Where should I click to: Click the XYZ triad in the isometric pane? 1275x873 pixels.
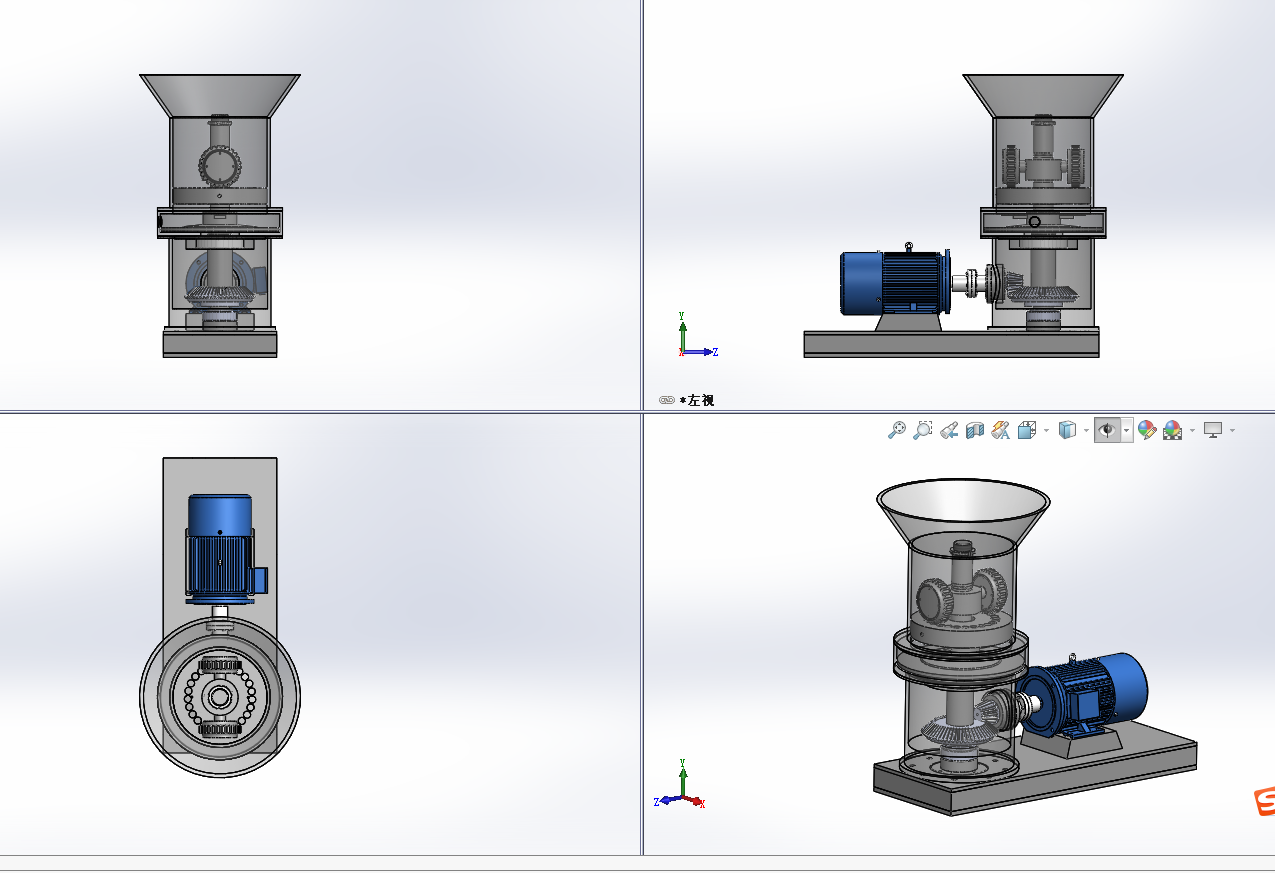point(680,785)
